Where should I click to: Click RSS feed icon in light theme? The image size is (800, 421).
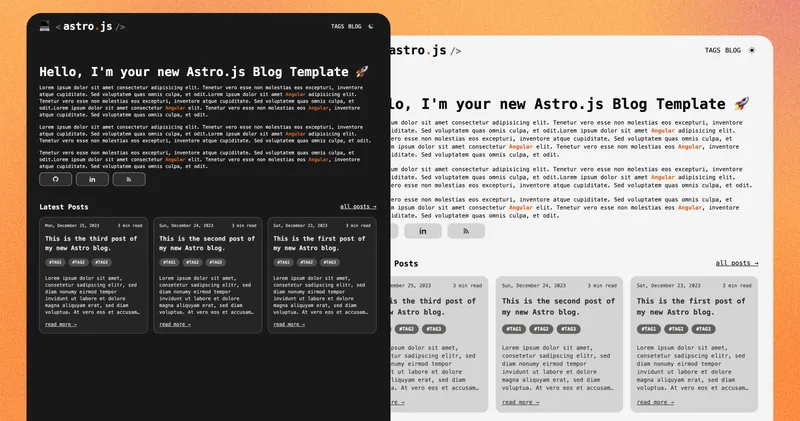click(x=466, y=231)
